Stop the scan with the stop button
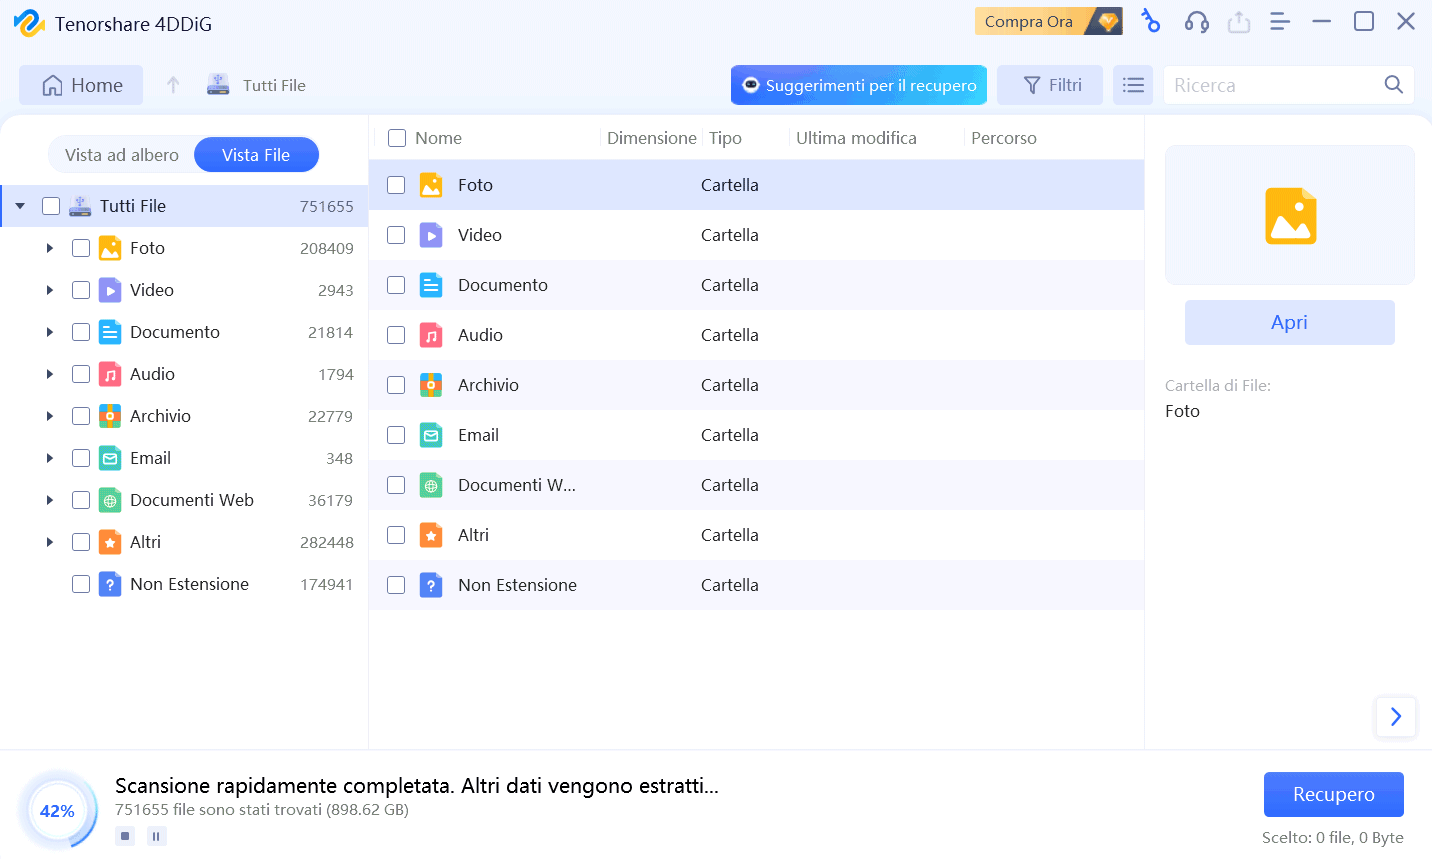 (125, 836)
